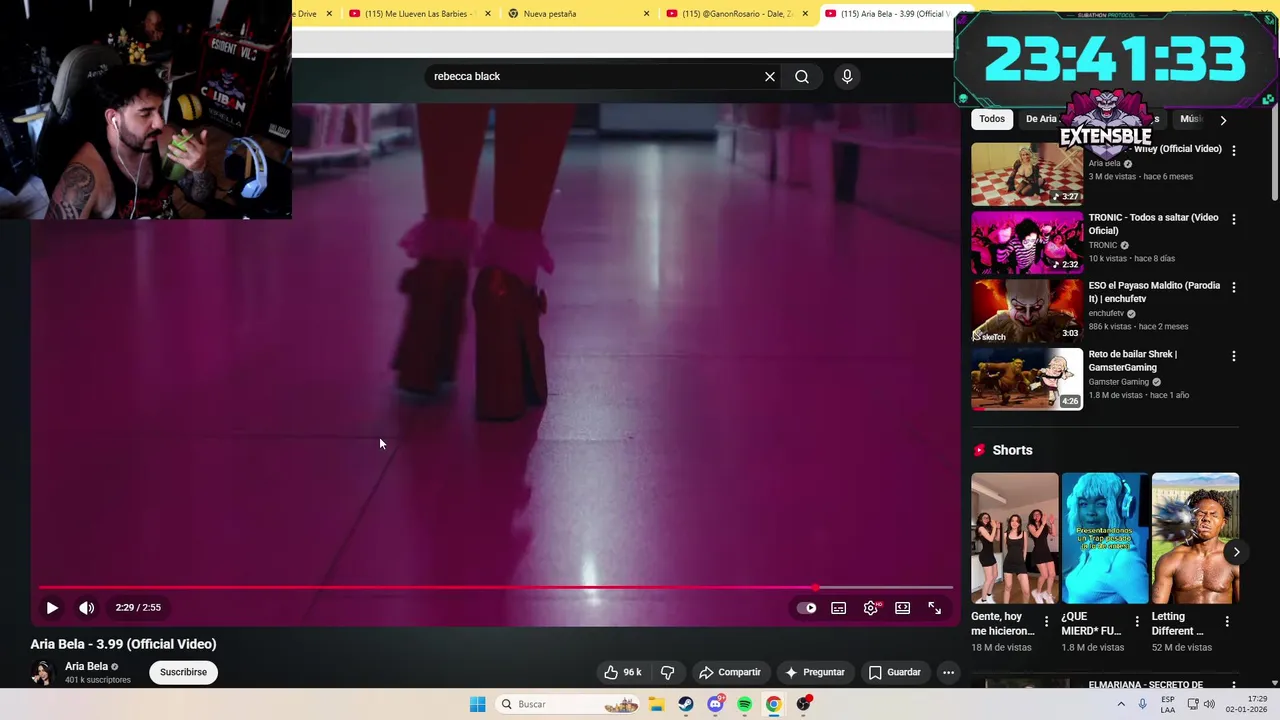
Task: Like the video with 96 k thumbs up
Action: click(622, 672)
